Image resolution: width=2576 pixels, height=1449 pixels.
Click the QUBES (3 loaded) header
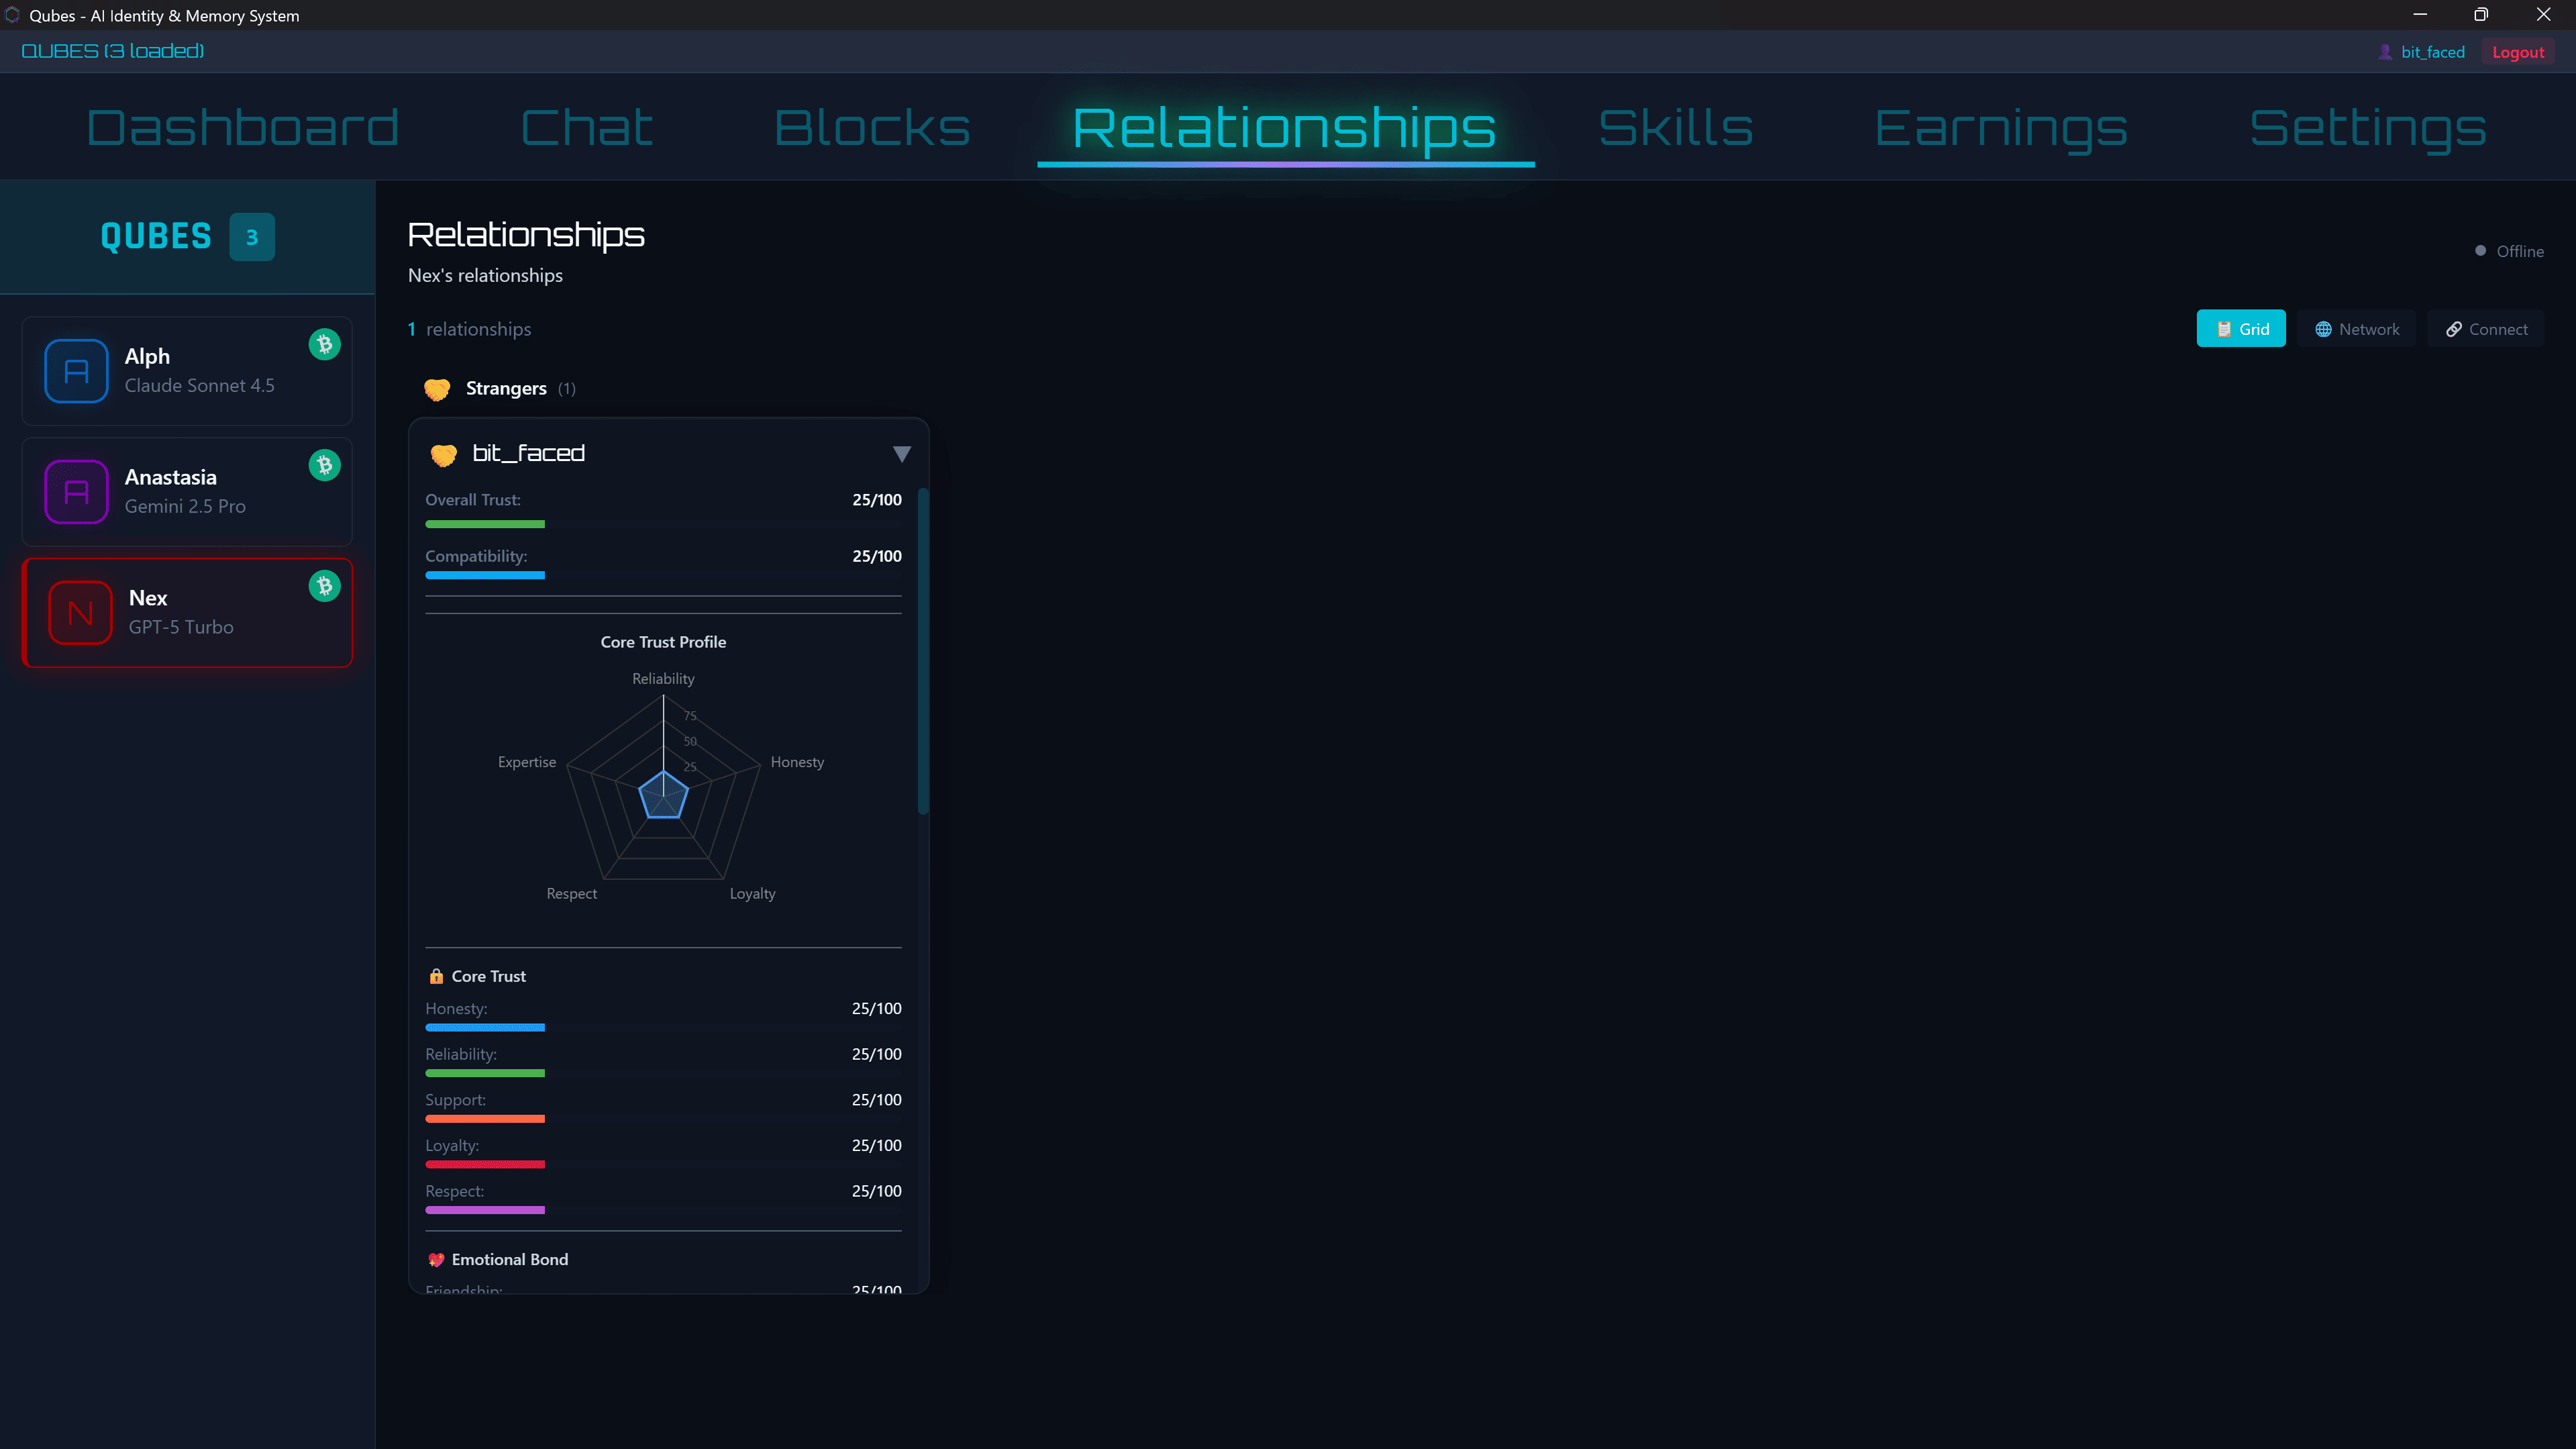(x=112, y=51)
